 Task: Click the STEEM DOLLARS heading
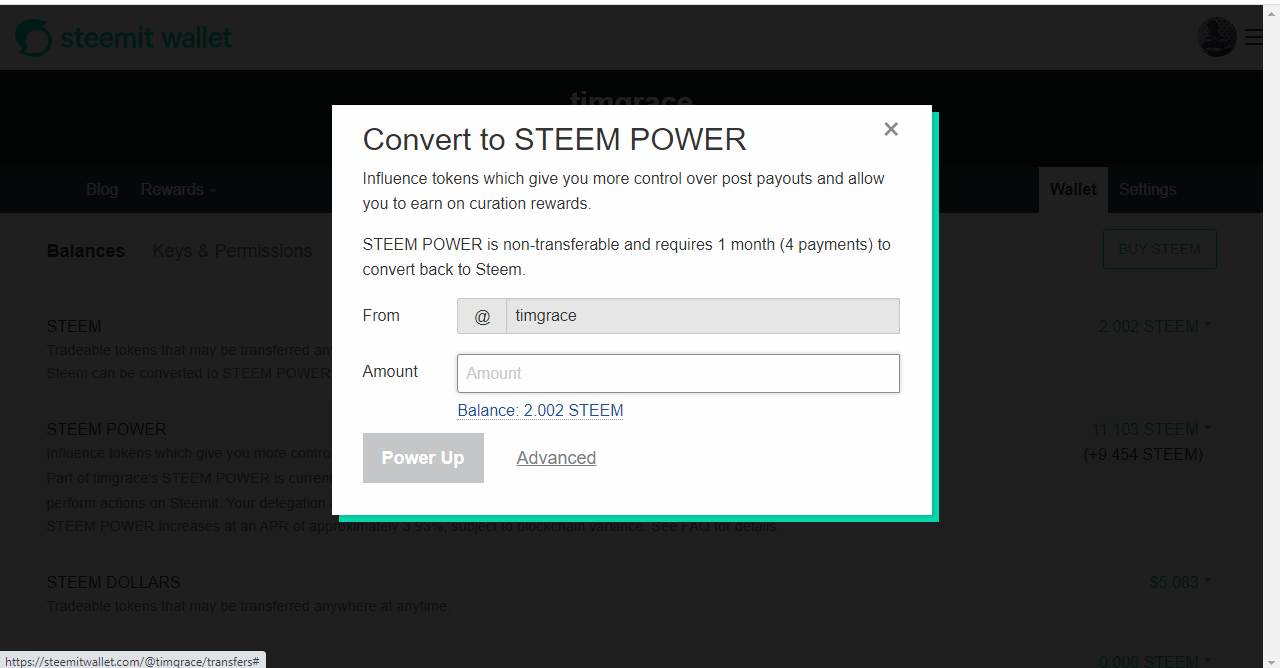click(x=114, y=582)
